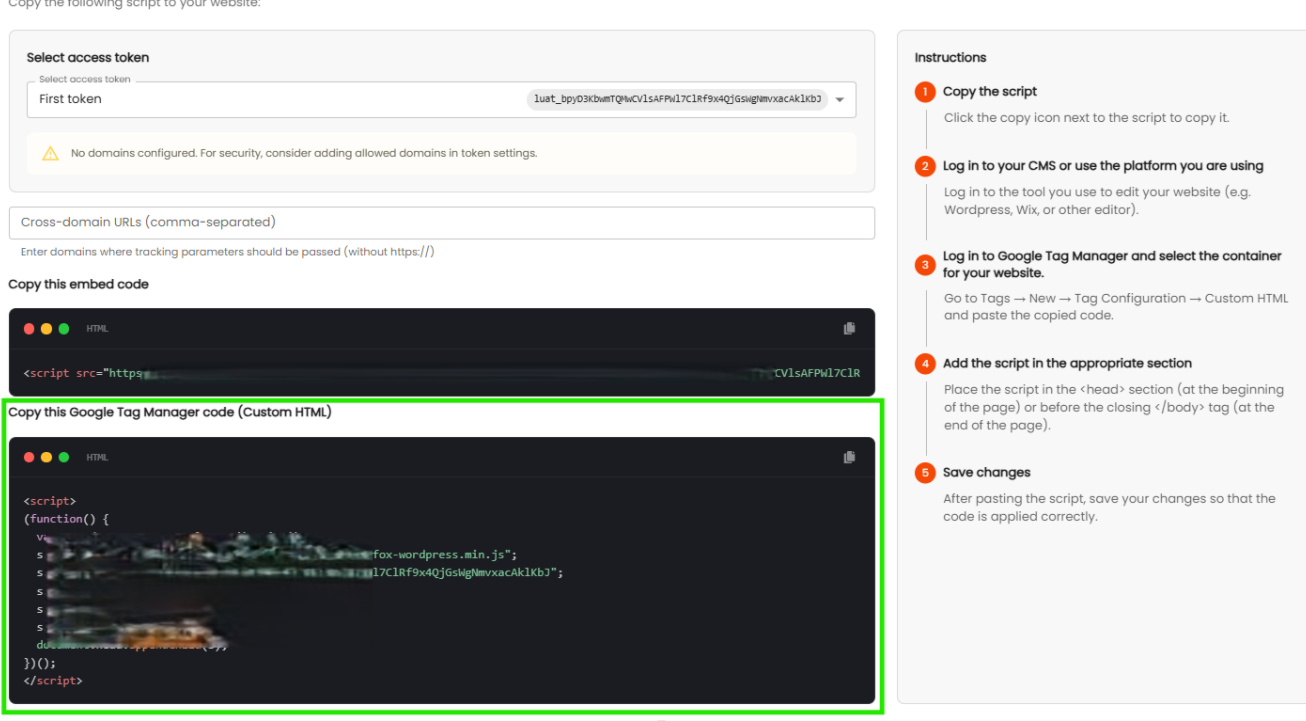
Task: Click the 'Add the script in the appropriate section' heading
Action: point(1067,364)
